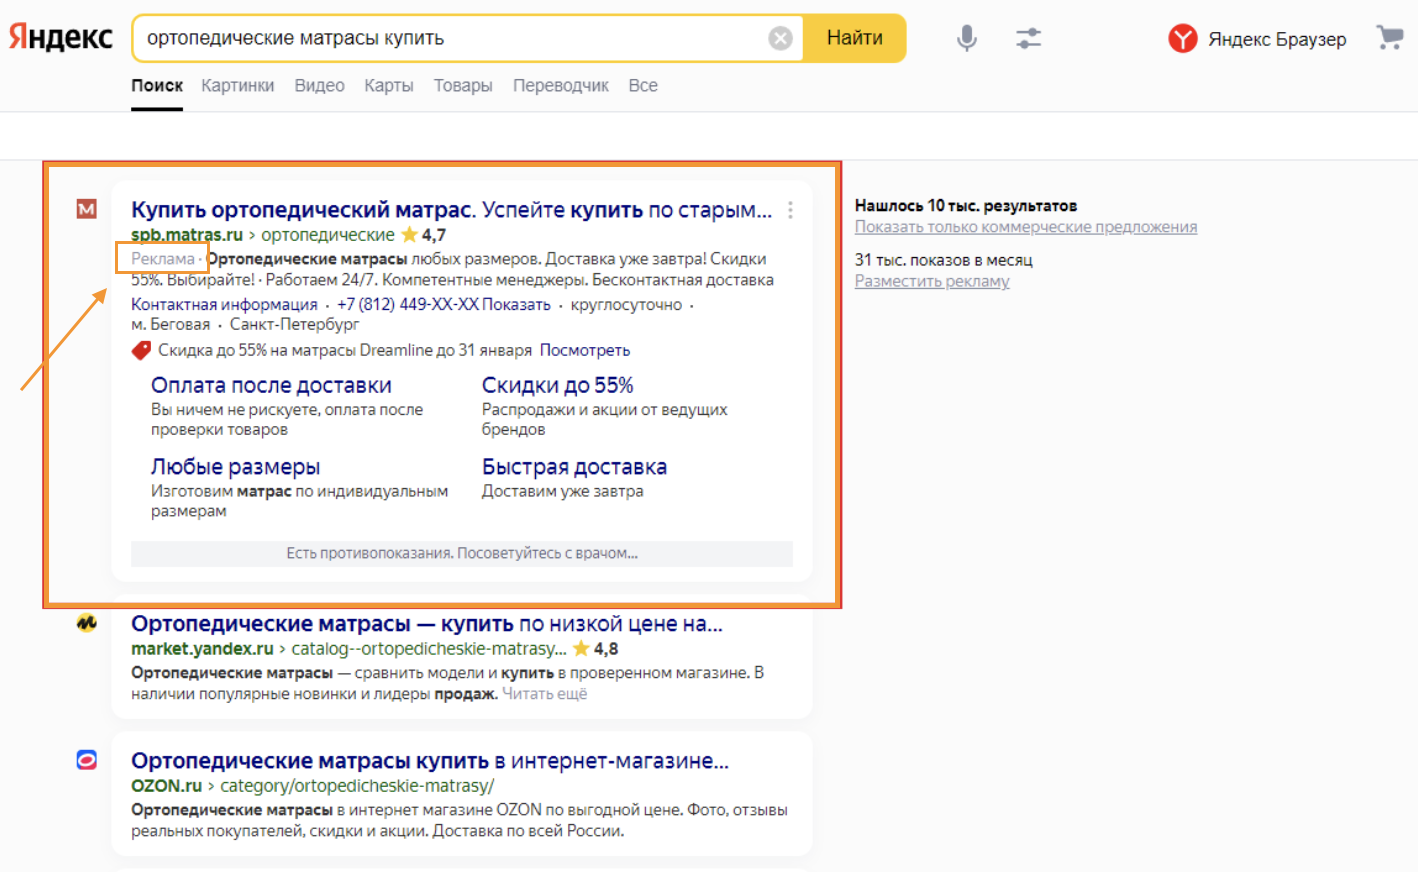Open 'Любые размеры' sitelink
Viewport: 1418px width, 872px height.
coord(236,467)
